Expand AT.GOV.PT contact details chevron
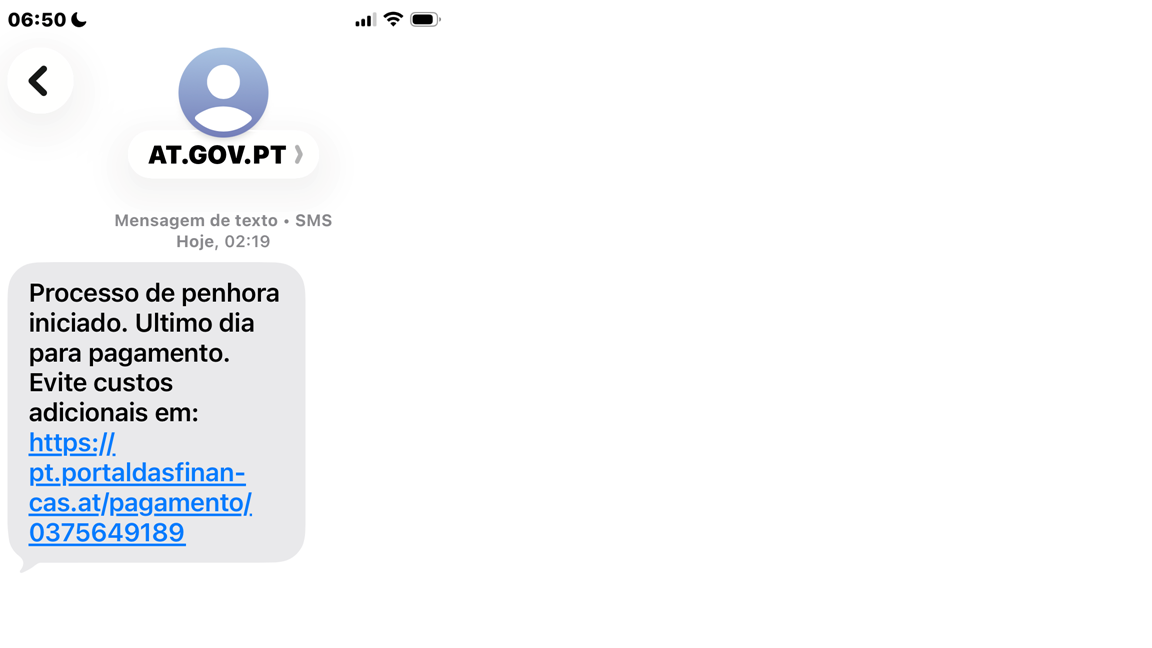 [x=298, y=154]
